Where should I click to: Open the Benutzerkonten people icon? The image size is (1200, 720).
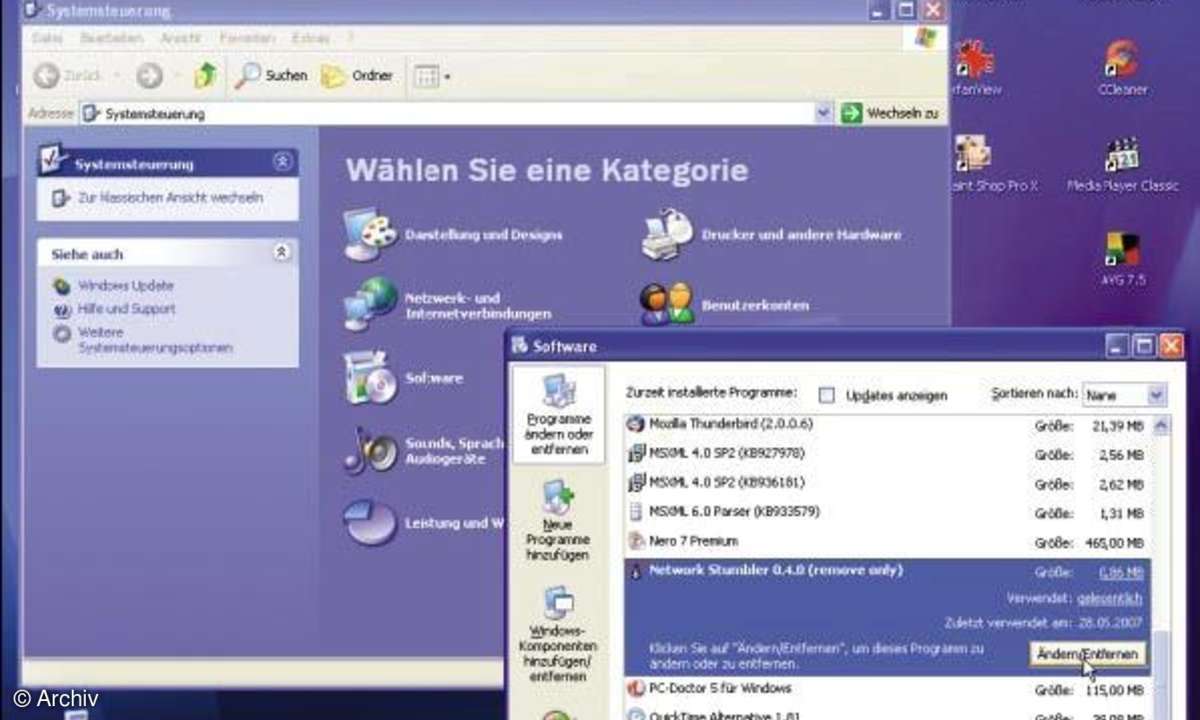[667, 305]
